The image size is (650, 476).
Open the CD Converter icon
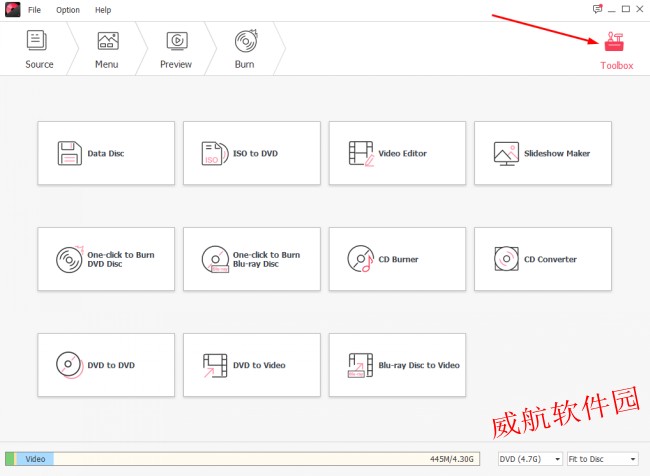pyautogui.click(x=506, y=259)
